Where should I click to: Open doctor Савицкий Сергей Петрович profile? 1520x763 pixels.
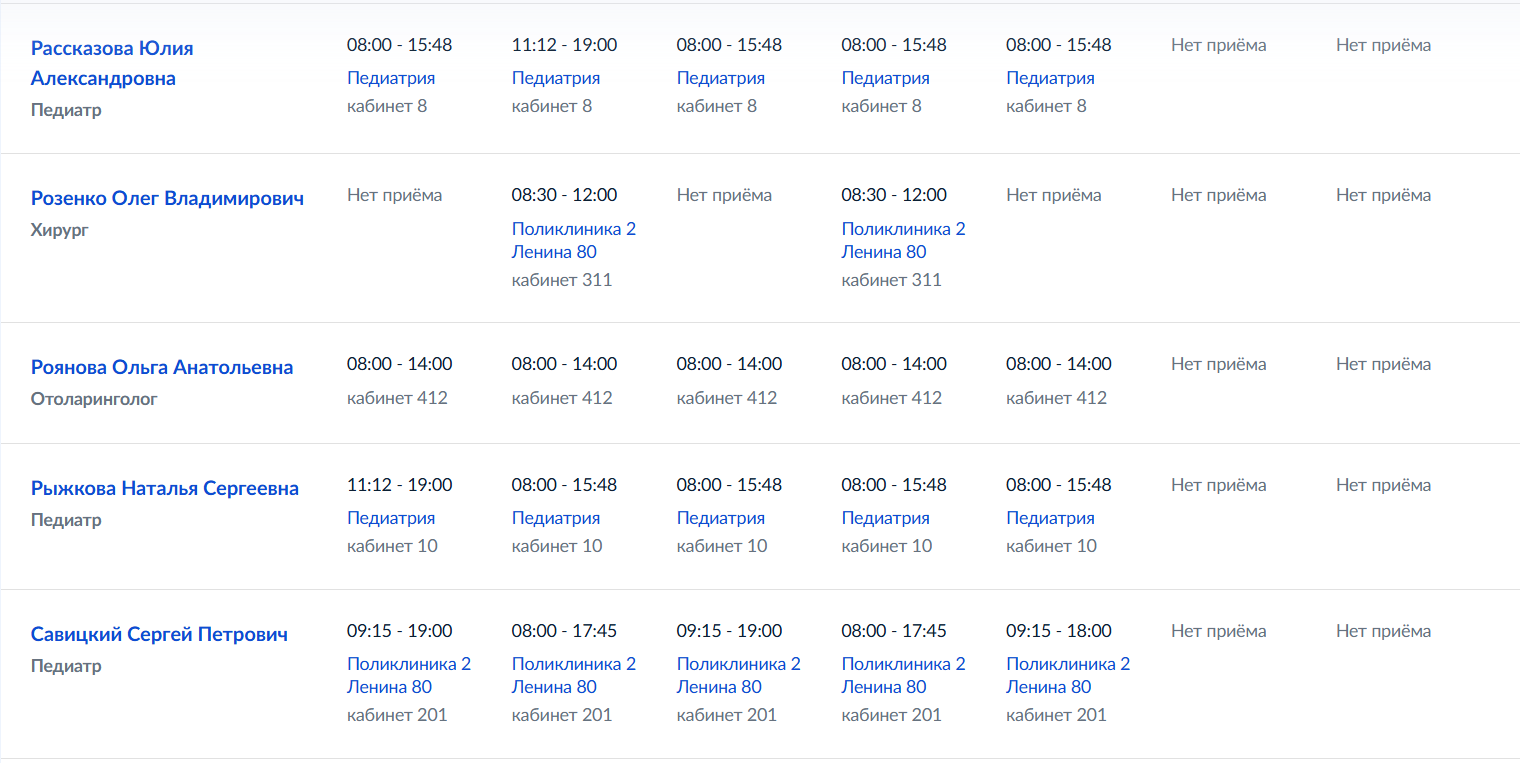159,634
